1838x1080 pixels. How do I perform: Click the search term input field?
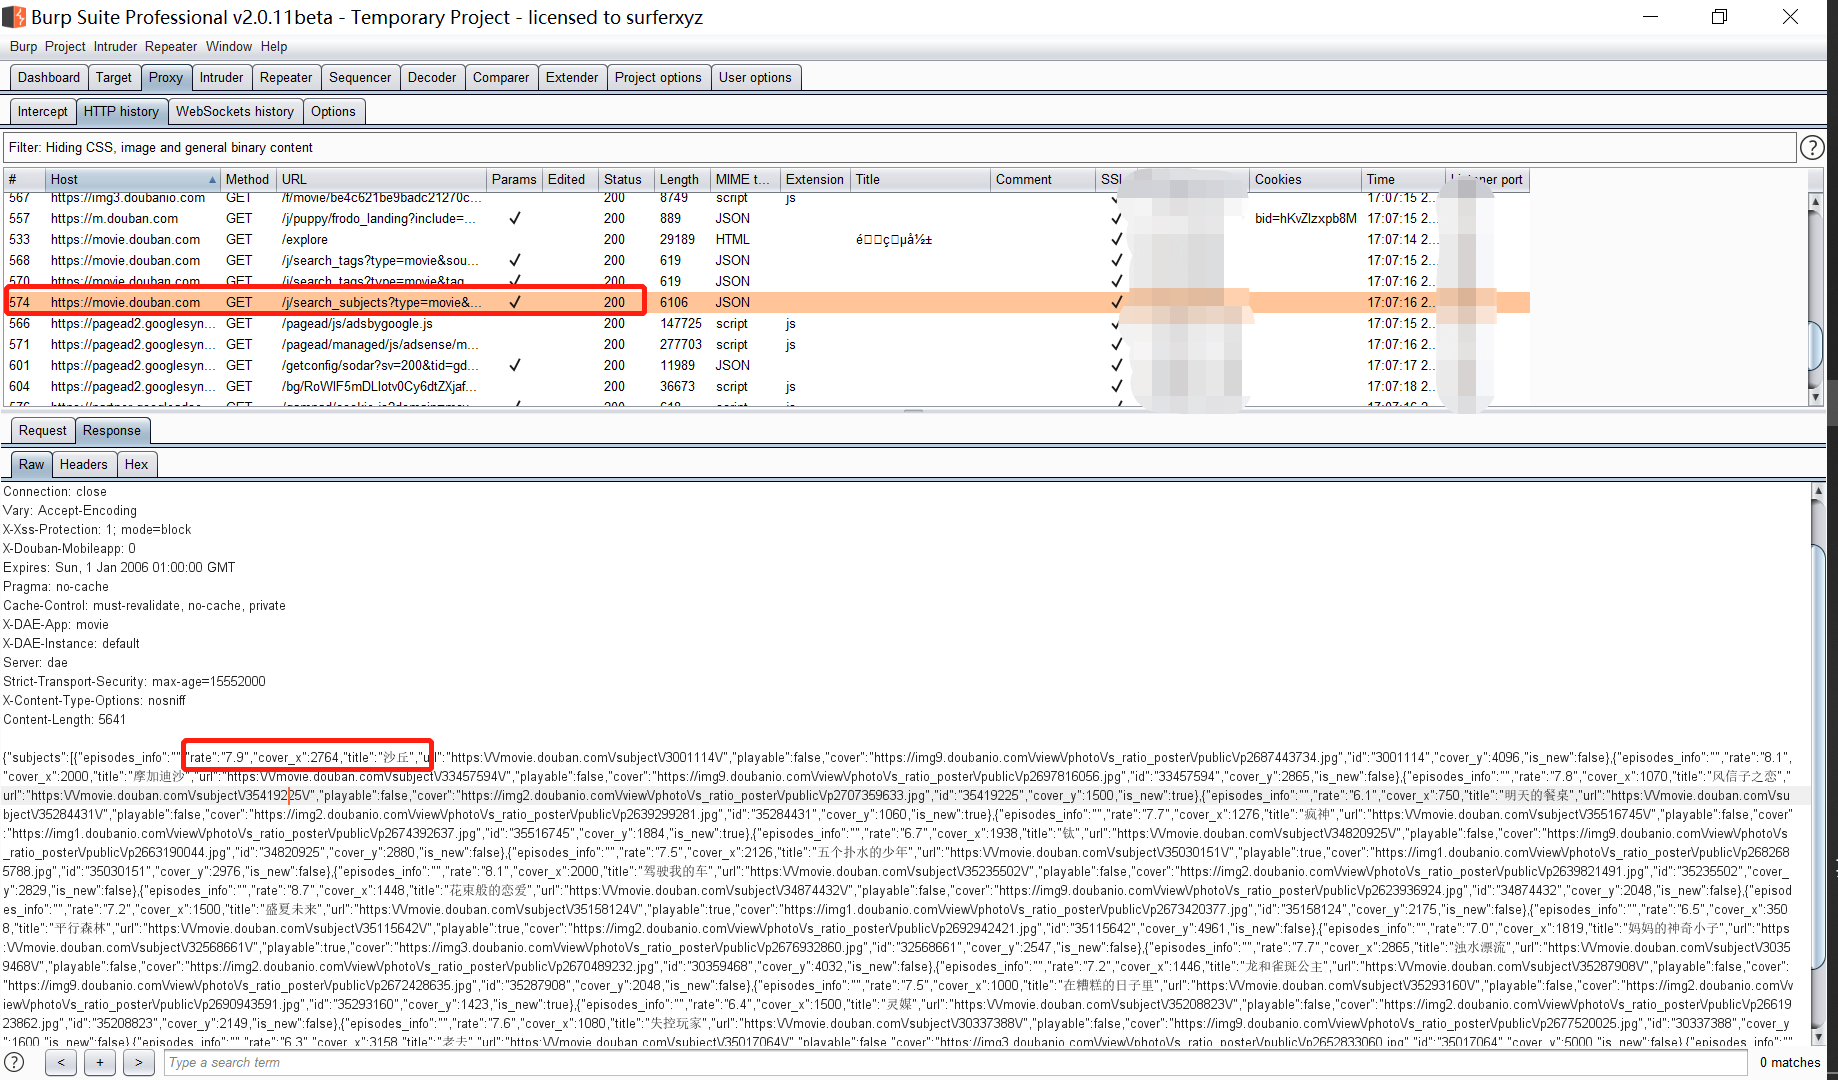[958, 1062]
